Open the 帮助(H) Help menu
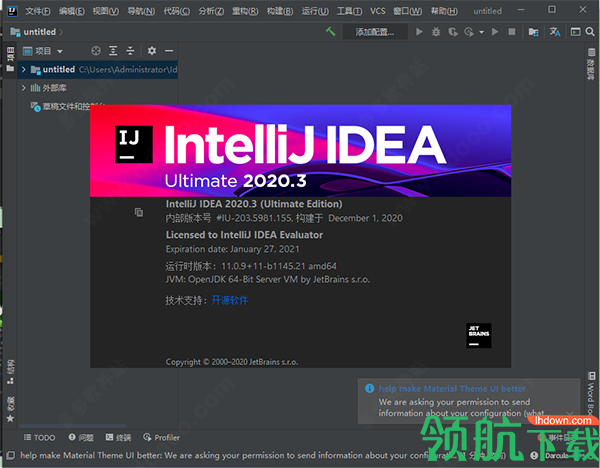Viewport: 600px width, 468px height. point(444,11)
